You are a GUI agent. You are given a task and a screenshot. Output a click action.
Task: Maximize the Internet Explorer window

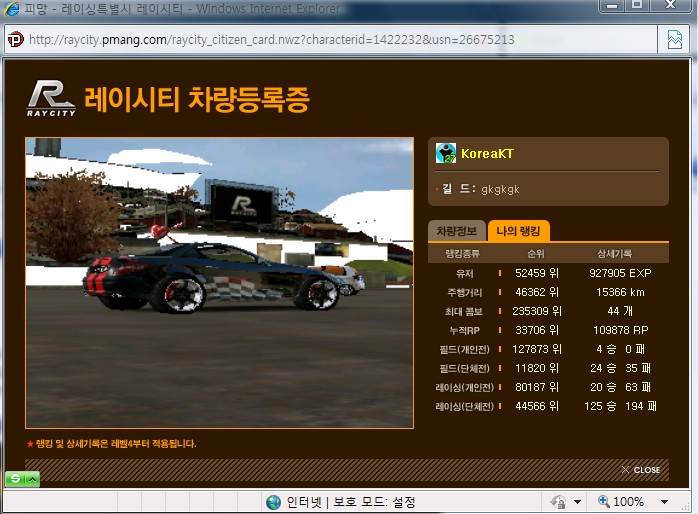click(x=635, y=6)
